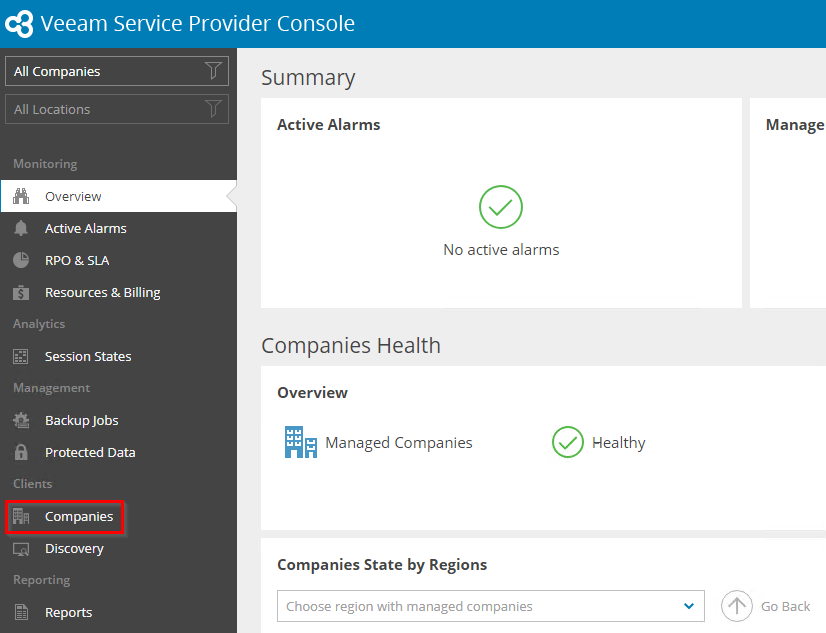
Task: Click the Veeam logo icon in header
Action: (x=19, y=24)
